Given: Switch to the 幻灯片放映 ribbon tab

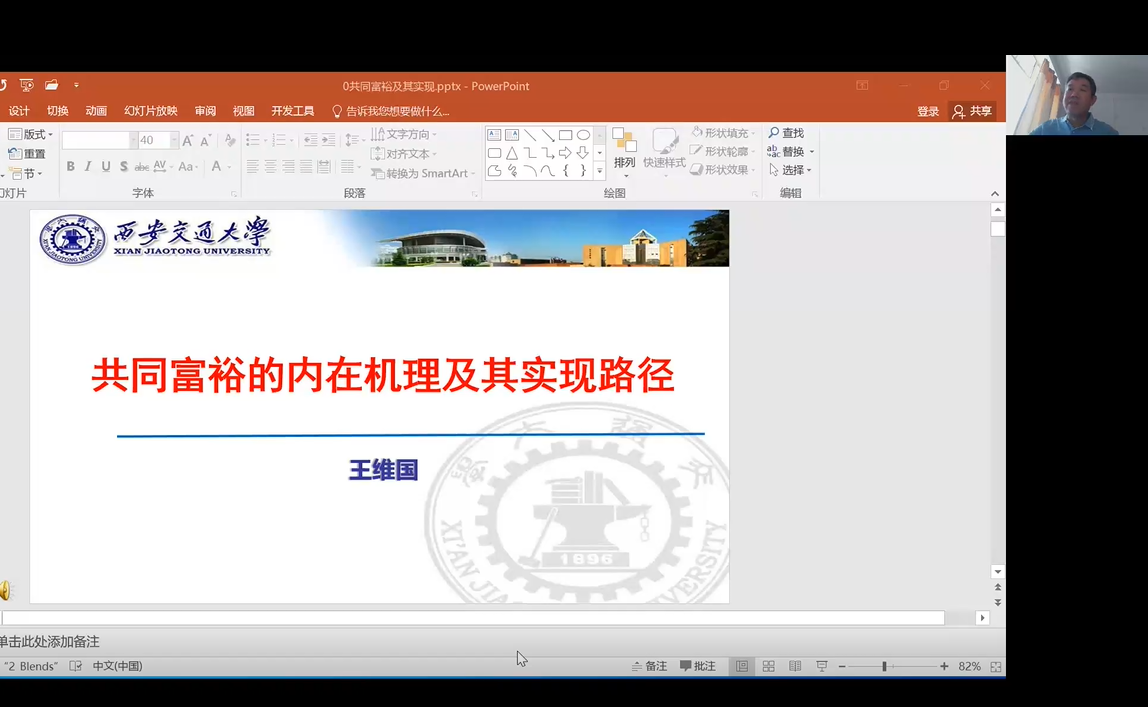Looking at the screenshot, I should coord(150,111).
